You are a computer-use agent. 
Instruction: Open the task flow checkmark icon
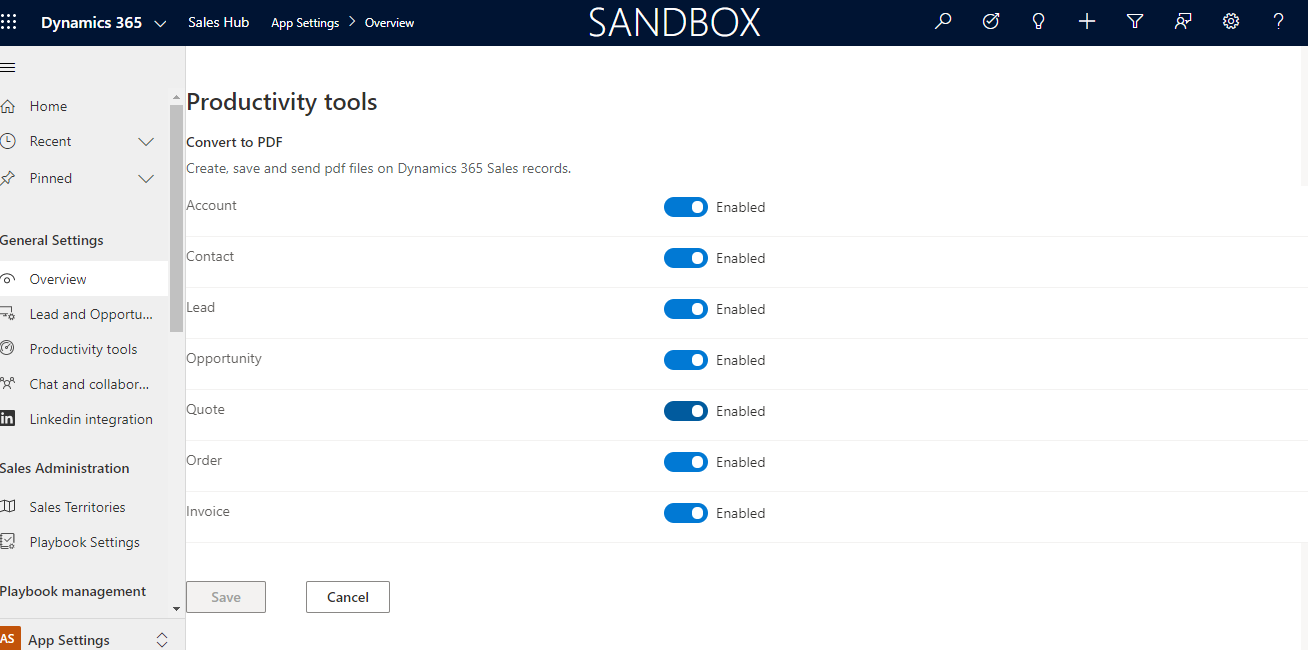pyautogui.click(x=991, y=21)
